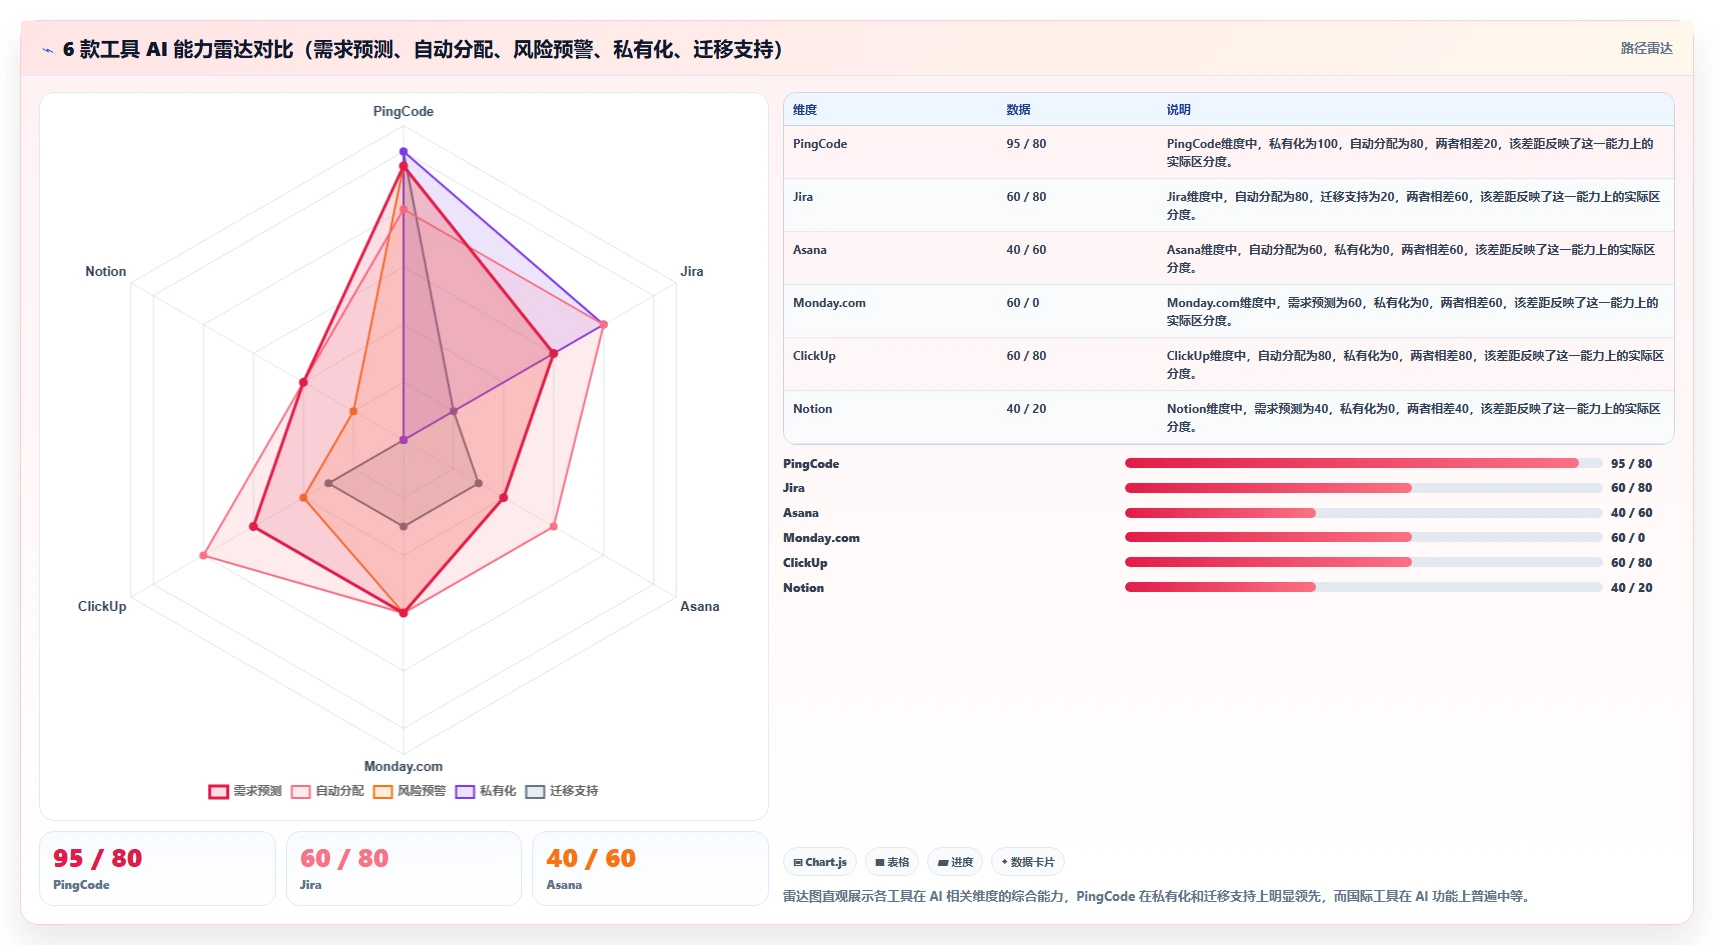The width and height of the screenshot is (1714, 945).
Task: Click the 进度 tag chip
Action: click(955, 862)
